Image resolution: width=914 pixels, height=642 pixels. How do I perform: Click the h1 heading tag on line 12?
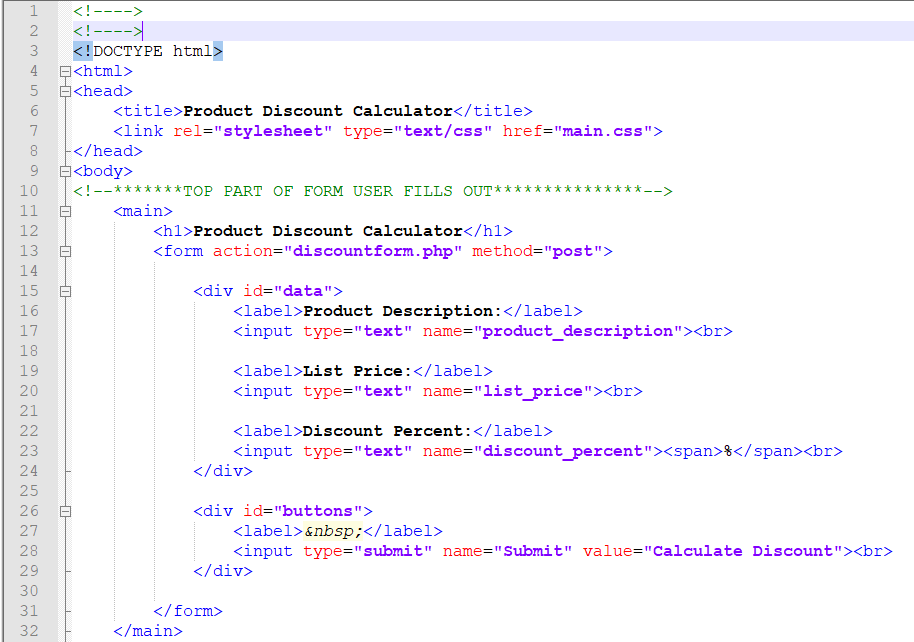tap(177, 230)
